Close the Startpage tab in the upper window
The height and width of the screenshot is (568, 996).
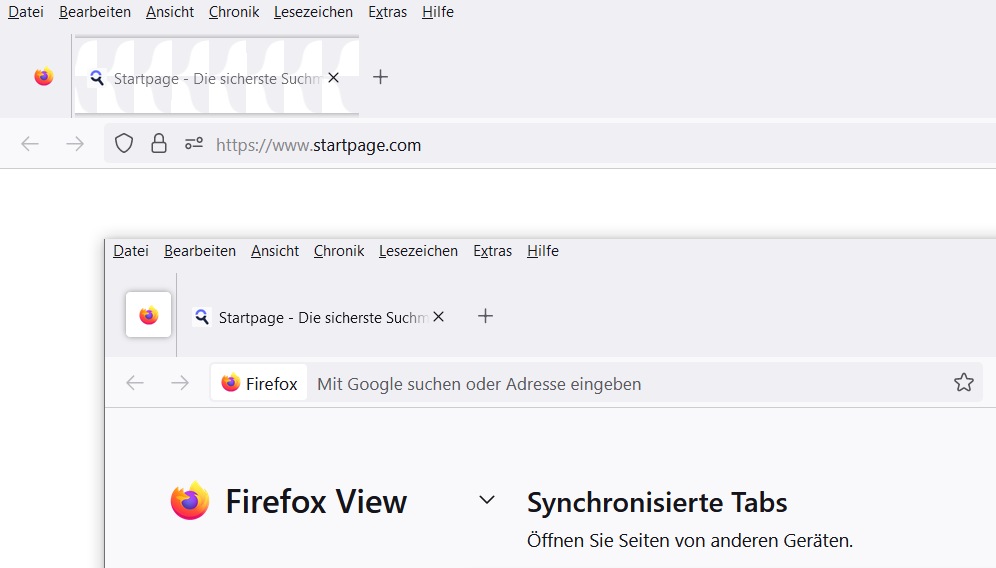(334, 77)
